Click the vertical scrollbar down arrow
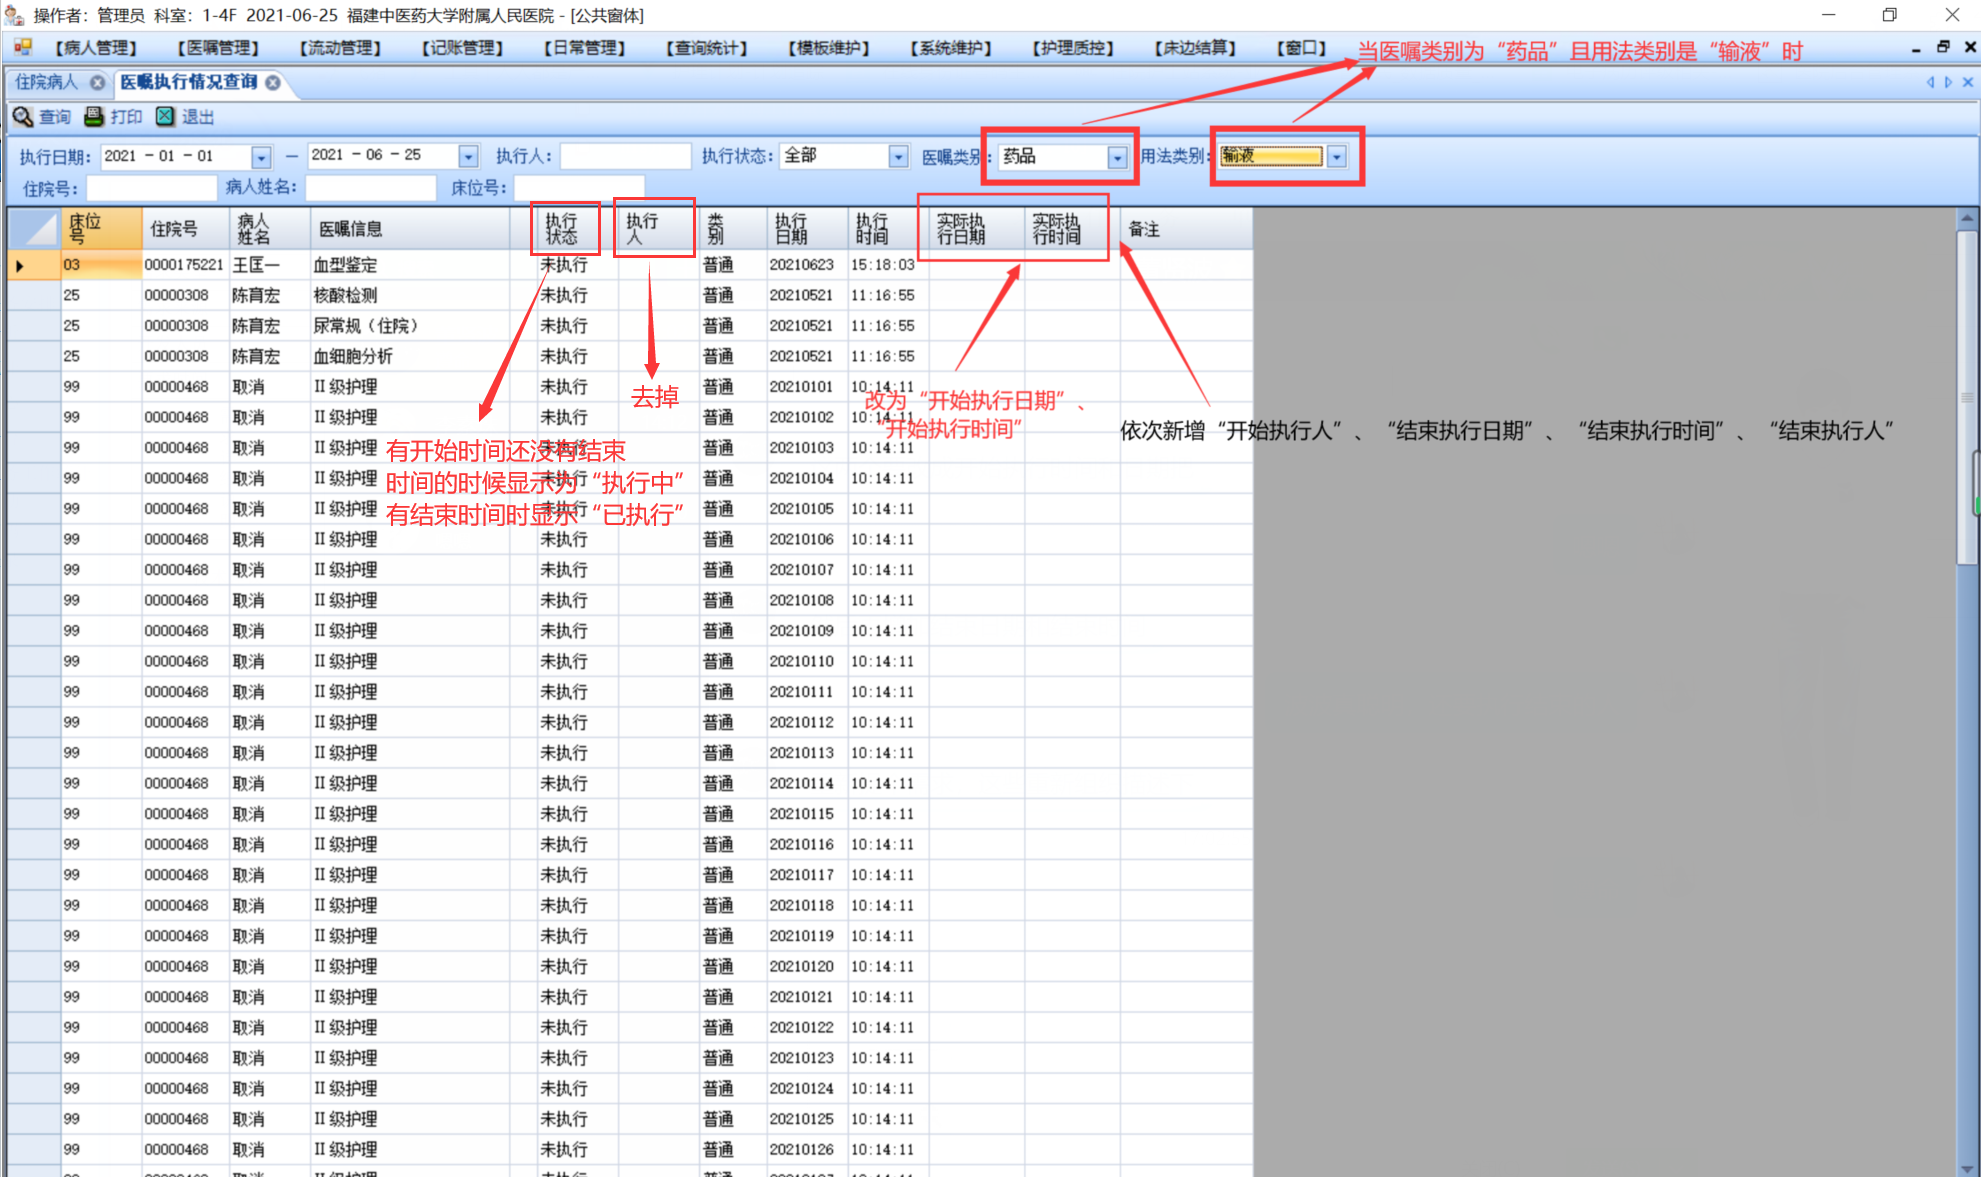 1967,1167
